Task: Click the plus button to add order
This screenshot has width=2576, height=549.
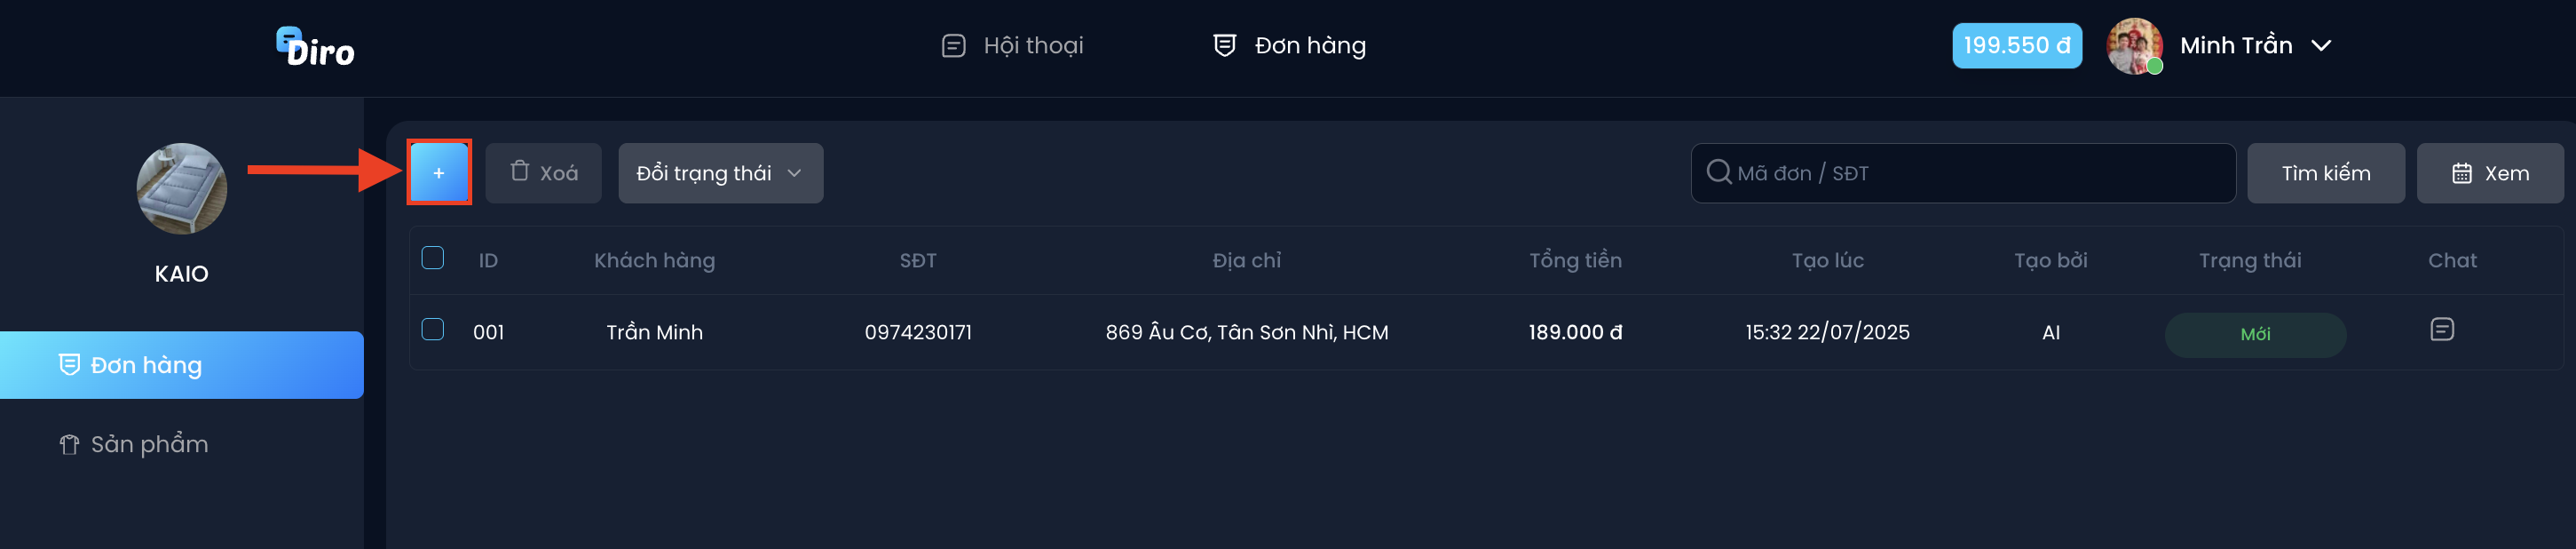Action: 439,173
